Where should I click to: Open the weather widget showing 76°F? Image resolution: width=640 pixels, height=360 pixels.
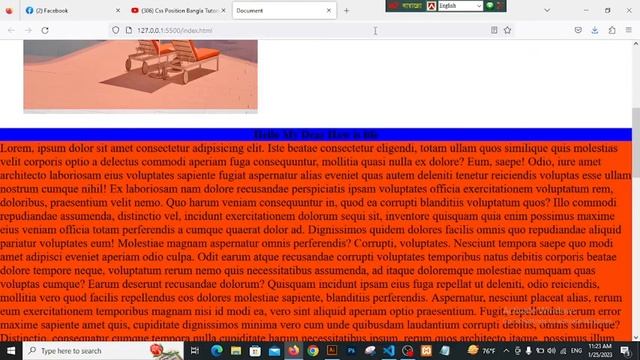[x=482, y=351]
